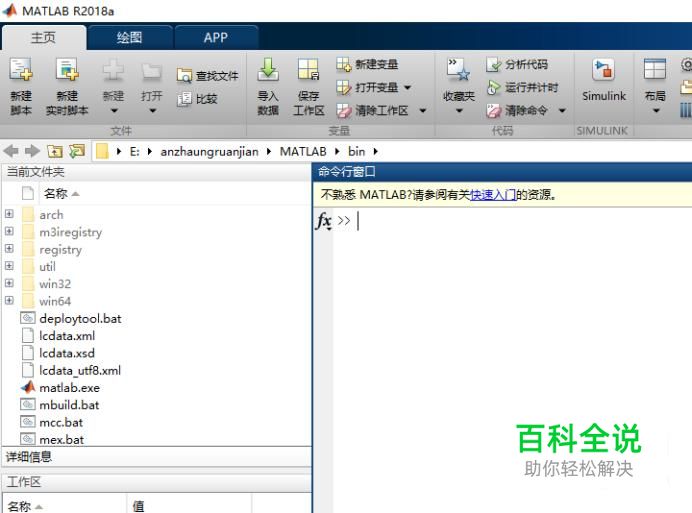Click the New Live Script (新建实时脚本) icon
Image resolution: width=692 pixels, height=513 pixels.
tap(67, 70)
